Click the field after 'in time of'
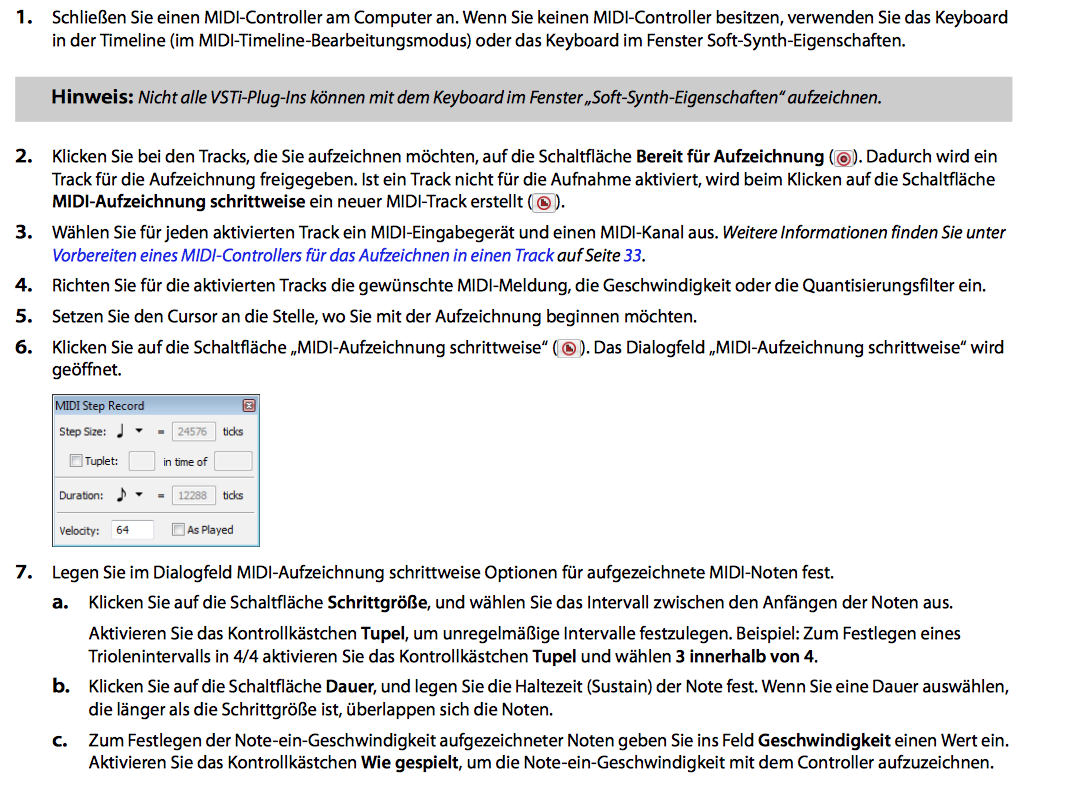This screenshot has width=1065, height=791. point(233,461)
